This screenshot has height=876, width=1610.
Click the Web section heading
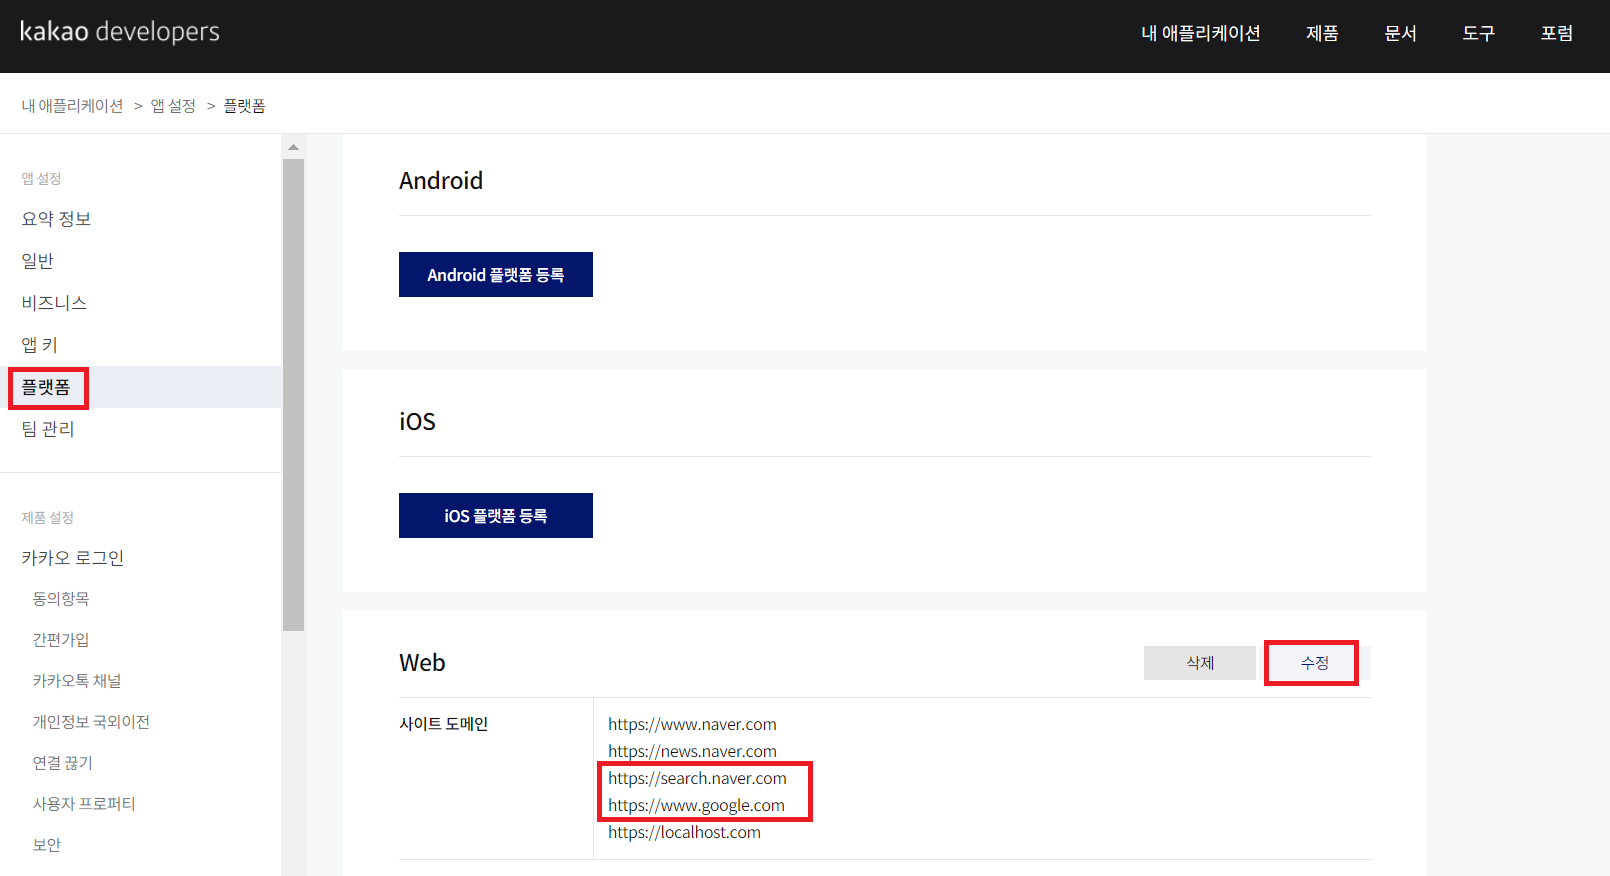click(x=422, y=663)
